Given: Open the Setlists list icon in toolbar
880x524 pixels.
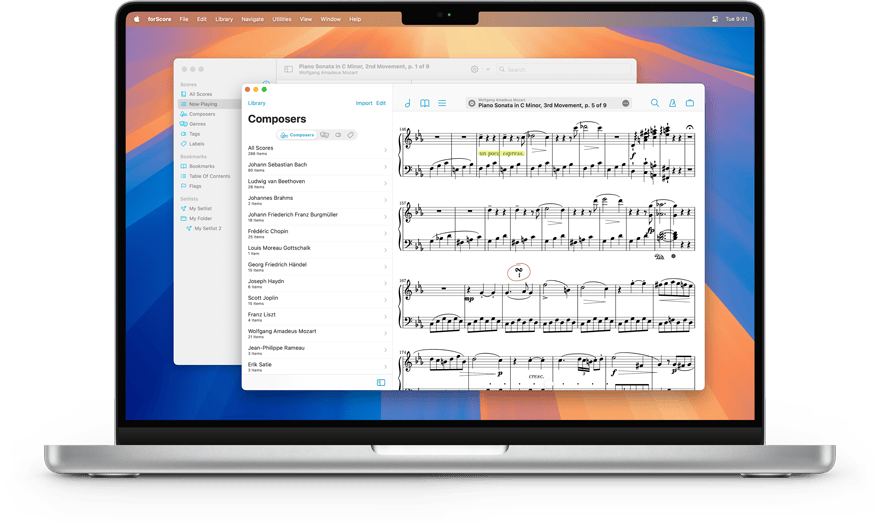Looking at the screenshot, I should point(442,103).
